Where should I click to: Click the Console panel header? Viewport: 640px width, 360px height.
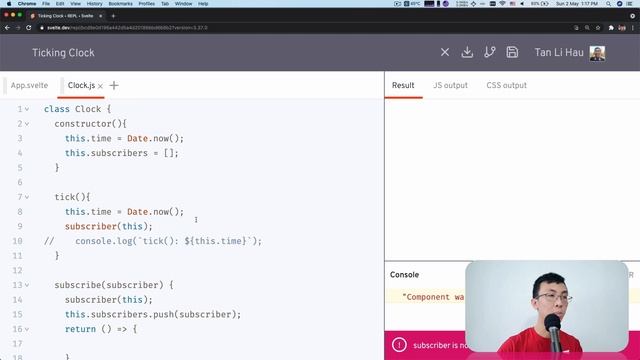[404, 275]
